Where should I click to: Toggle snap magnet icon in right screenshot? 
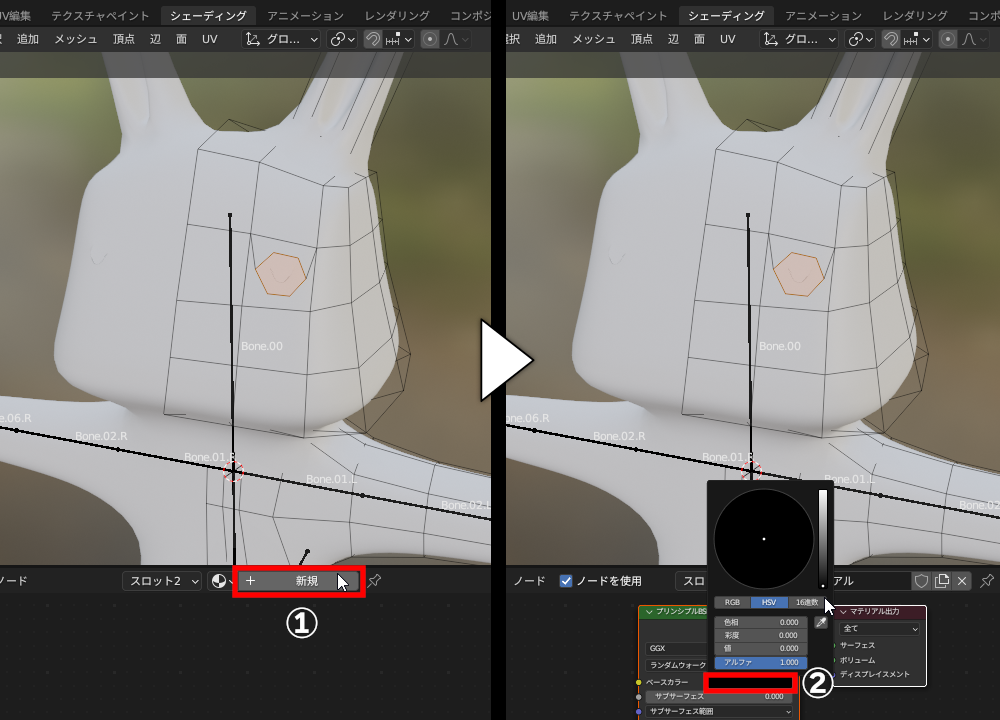(890, 40)
